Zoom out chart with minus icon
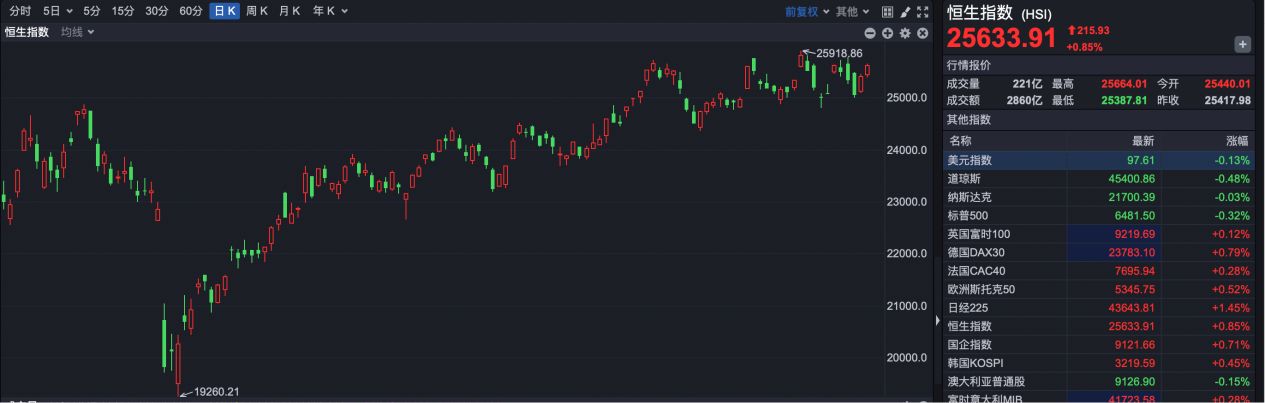Viewport: 1265px width, 403px height. pyautogui.click(x=870, y=33)
